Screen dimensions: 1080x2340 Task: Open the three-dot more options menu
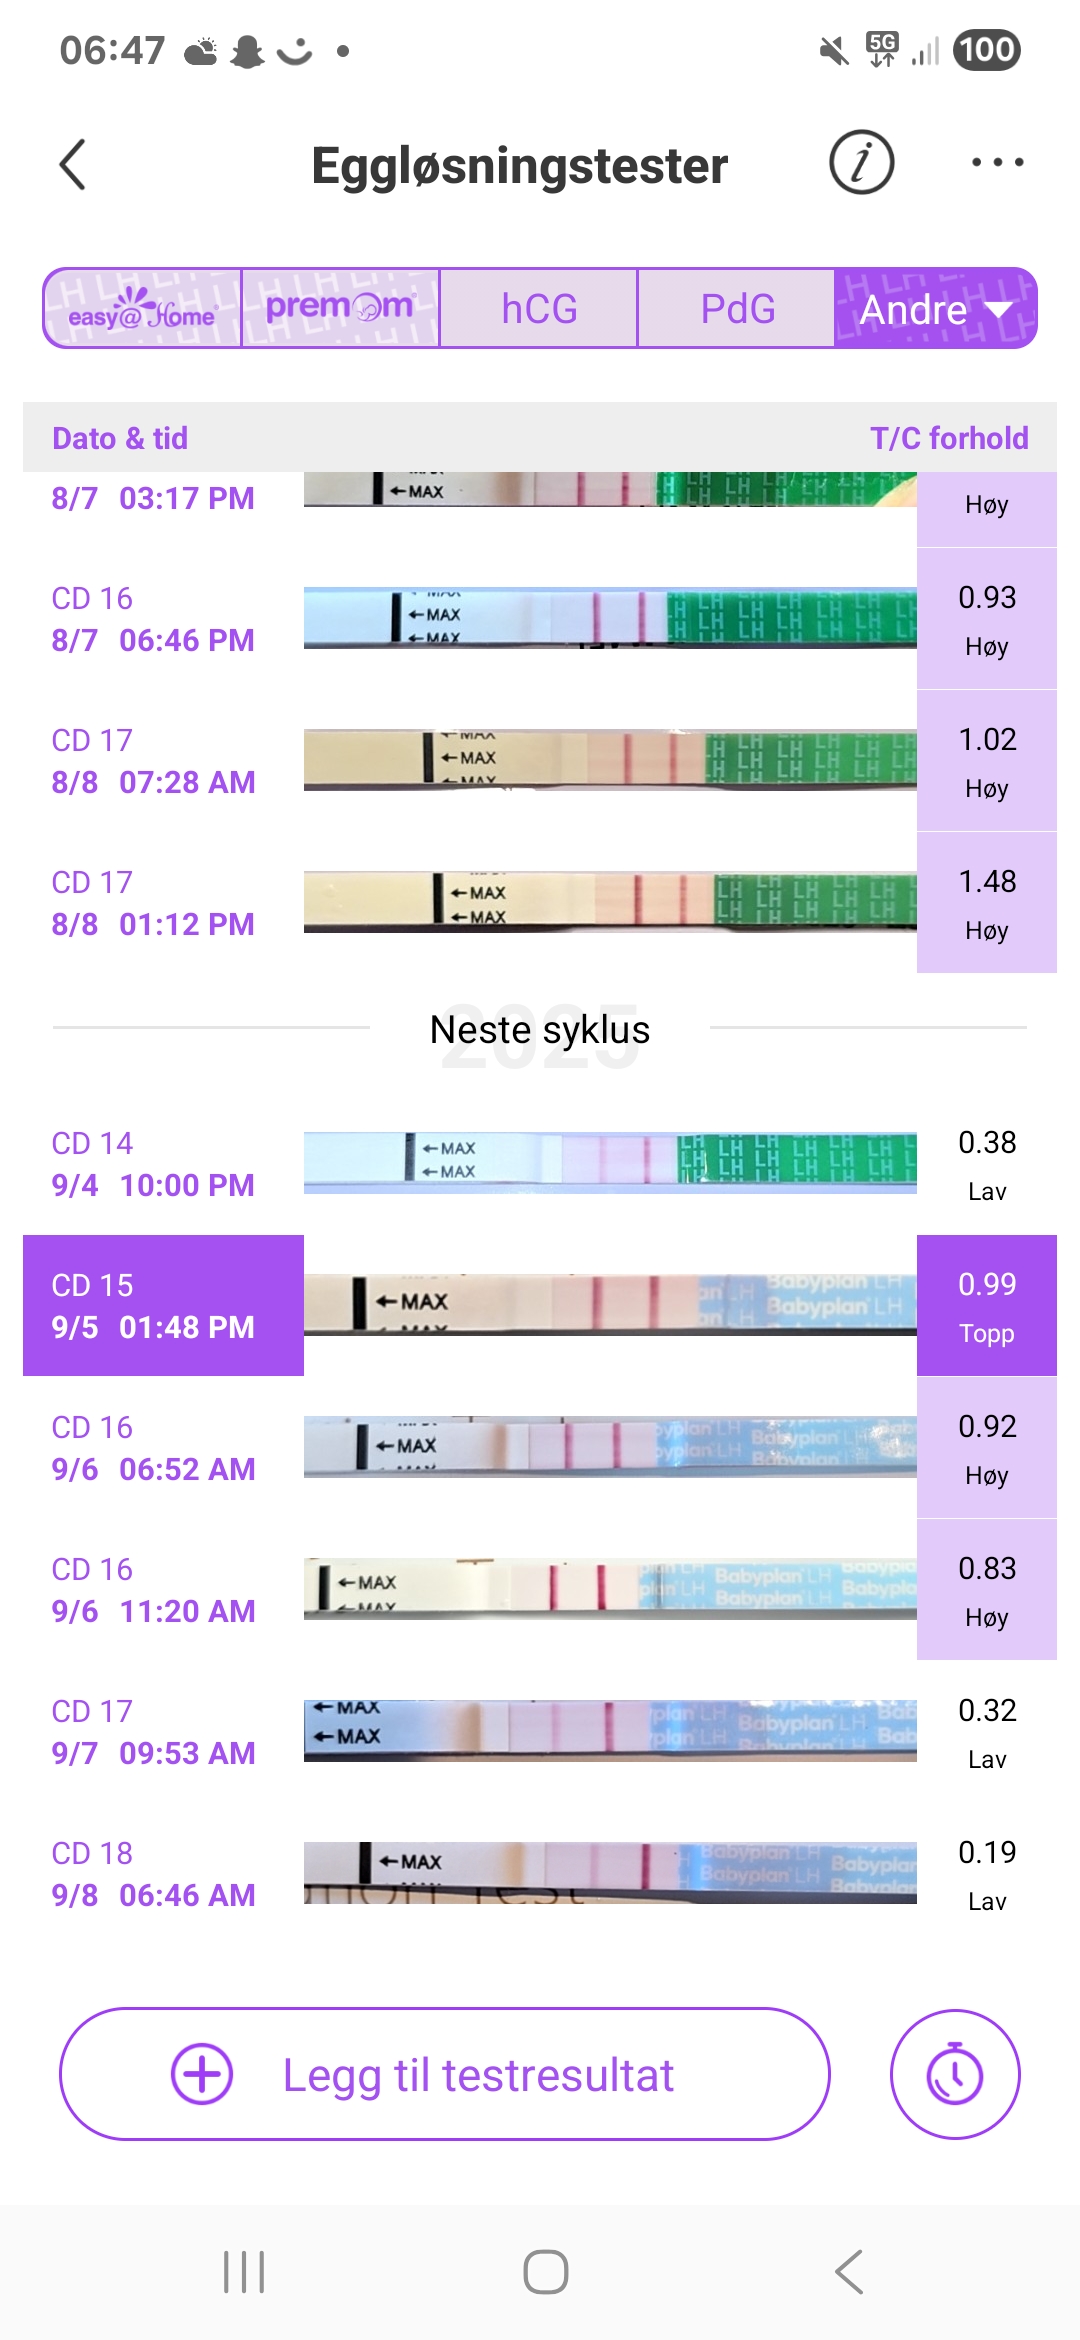(x=997, y=163)
